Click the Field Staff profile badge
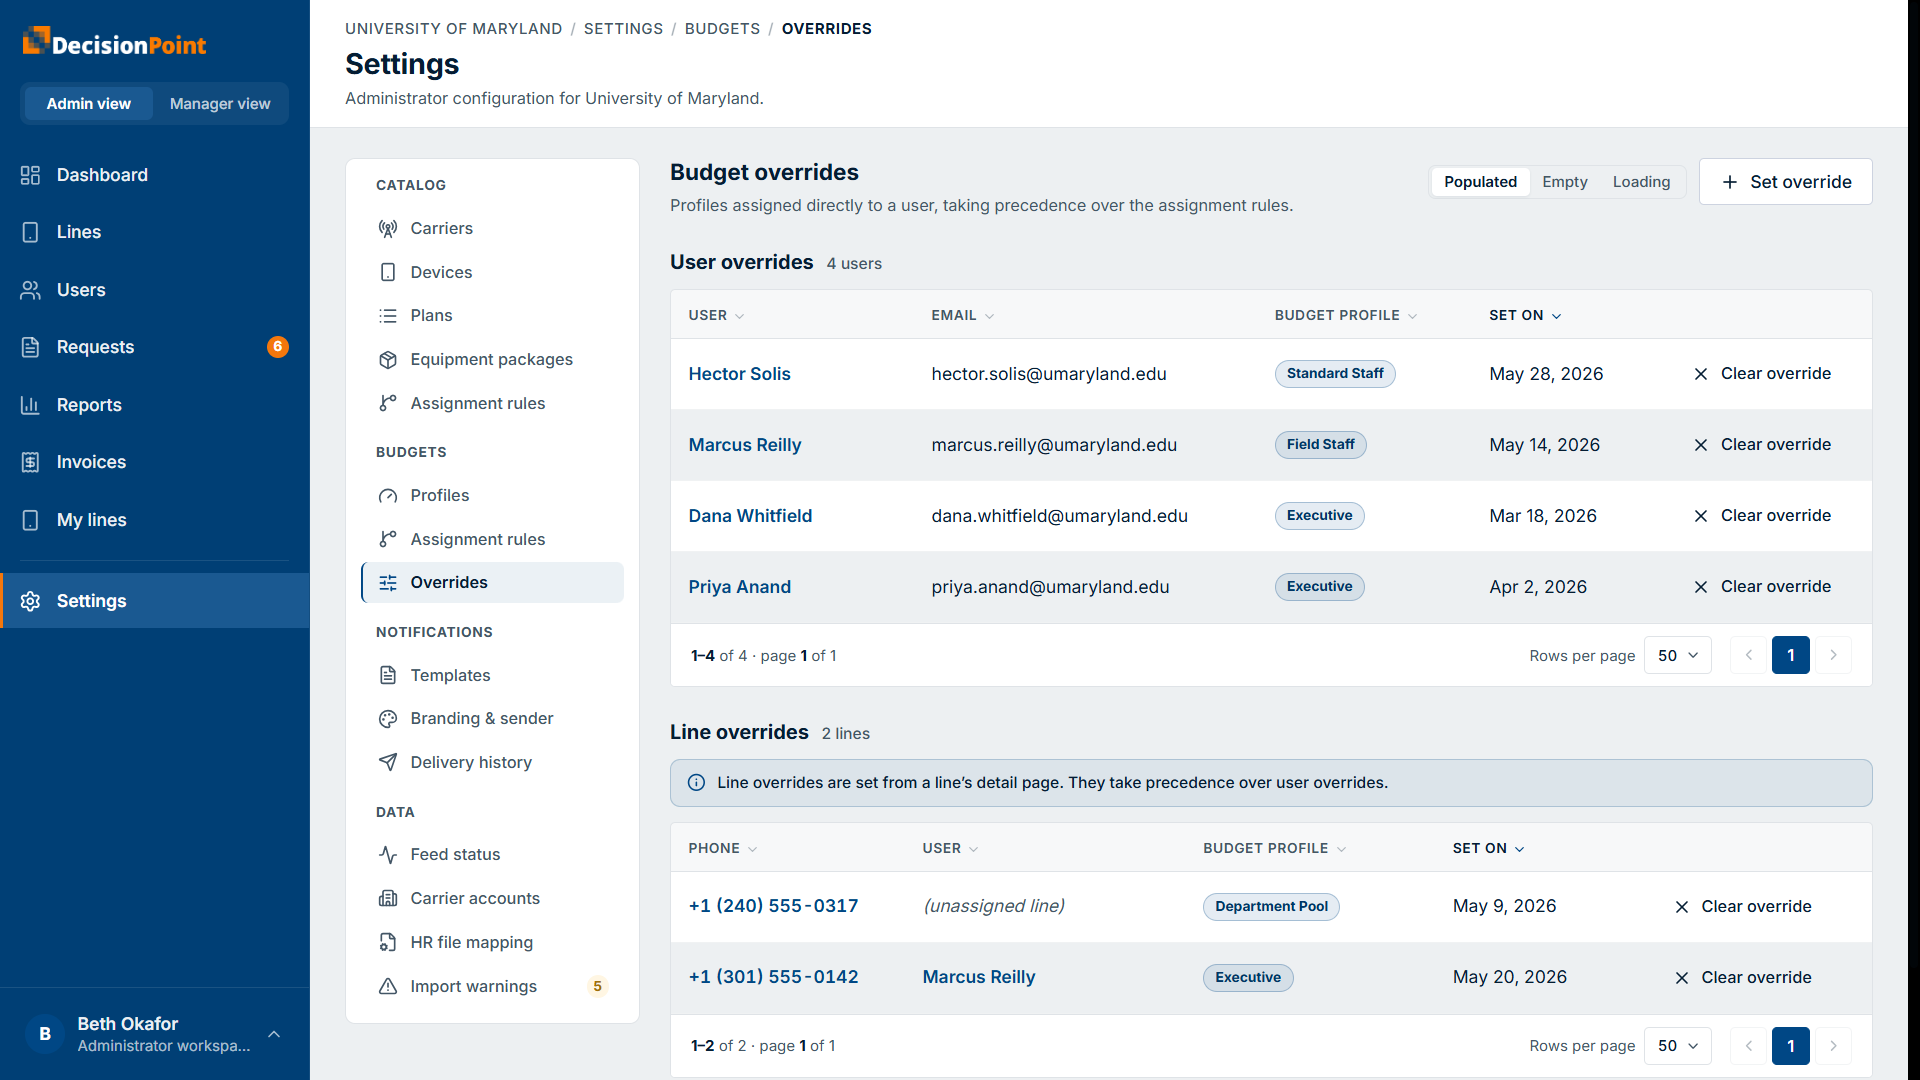Screen dimensions: 1920x1080 coord(1320,445)
